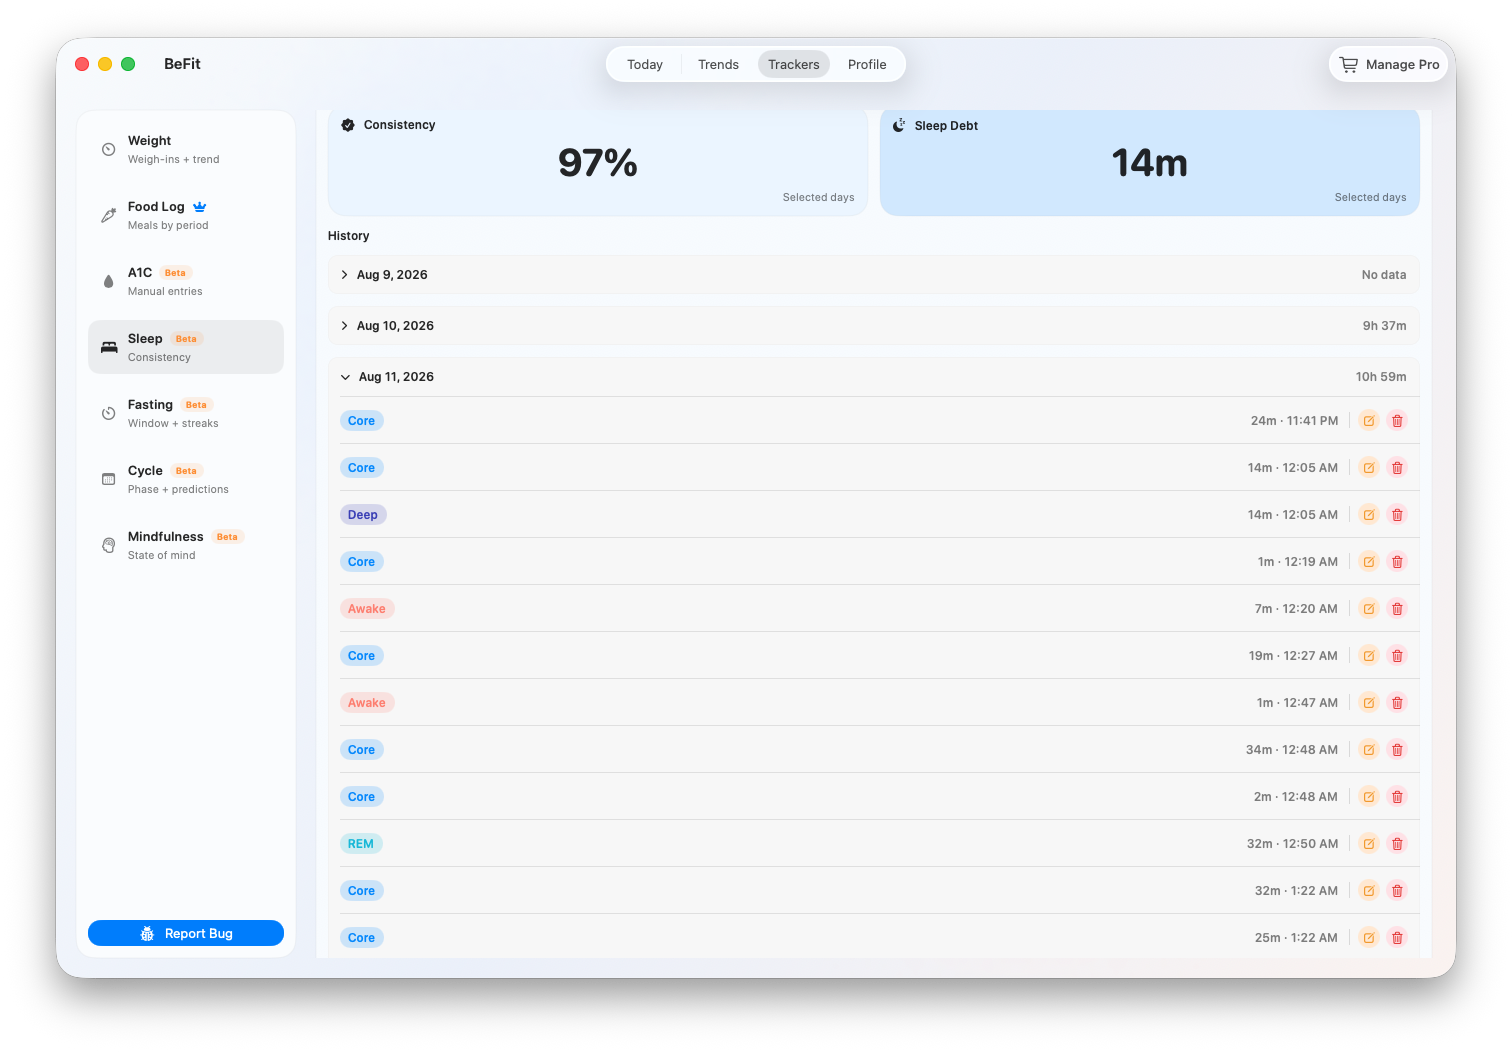Select the Trackers tab
Viewport: 1512px width, 1052px height.
coord(794,64)
